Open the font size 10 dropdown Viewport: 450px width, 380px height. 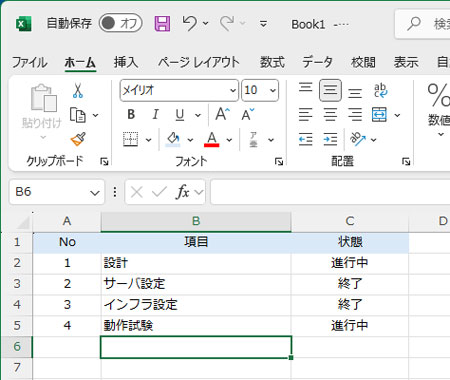[273, 90]
